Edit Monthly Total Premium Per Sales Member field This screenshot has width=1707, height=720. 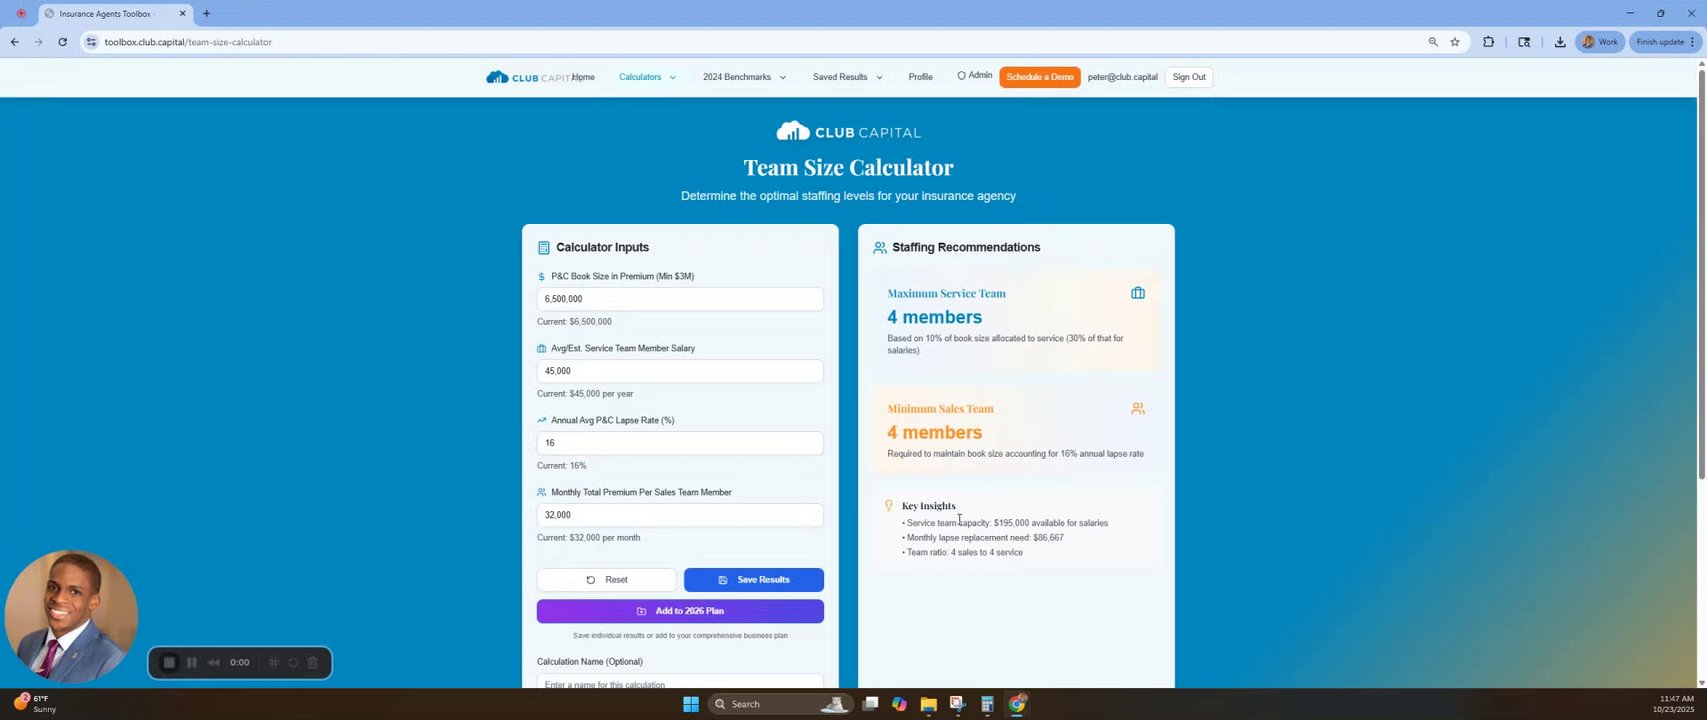680,515
